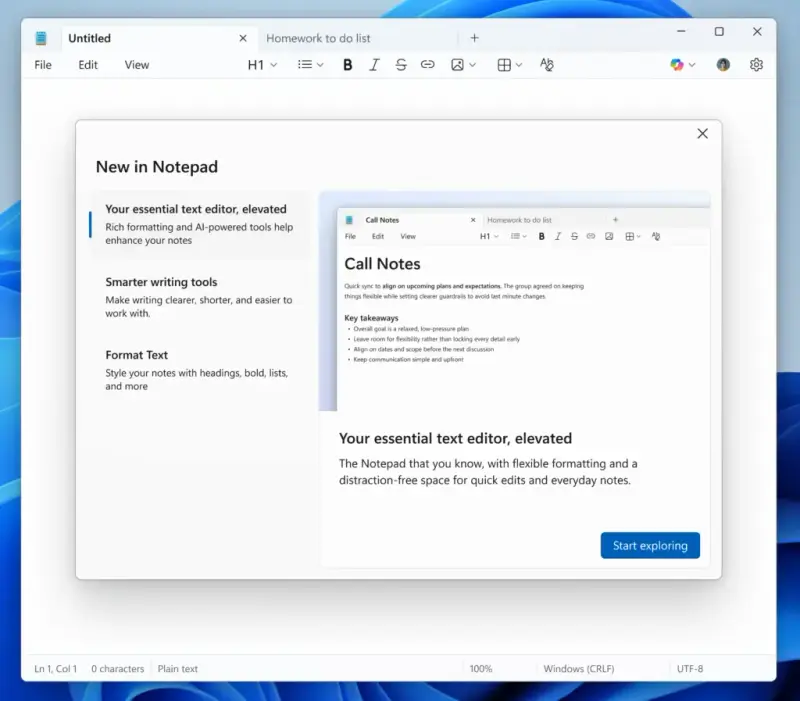The image size is (800, 701).
Task: Click UTF-8 in the status bar
Action: (x=691, y=668)
